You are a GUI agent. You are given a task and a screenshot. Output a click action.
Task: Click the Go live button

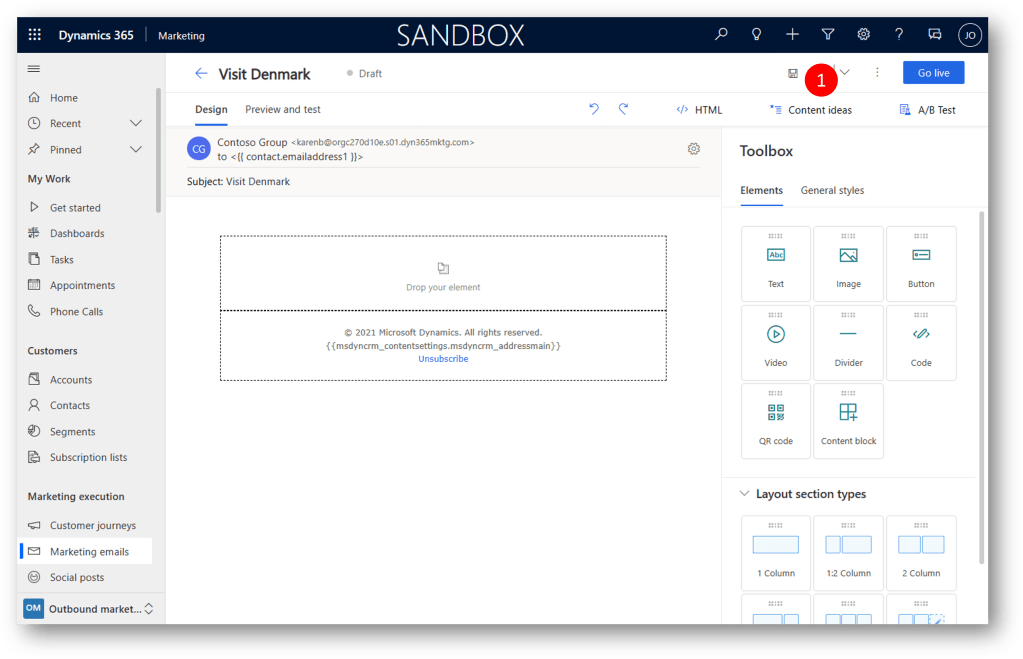tap(933, 73)
